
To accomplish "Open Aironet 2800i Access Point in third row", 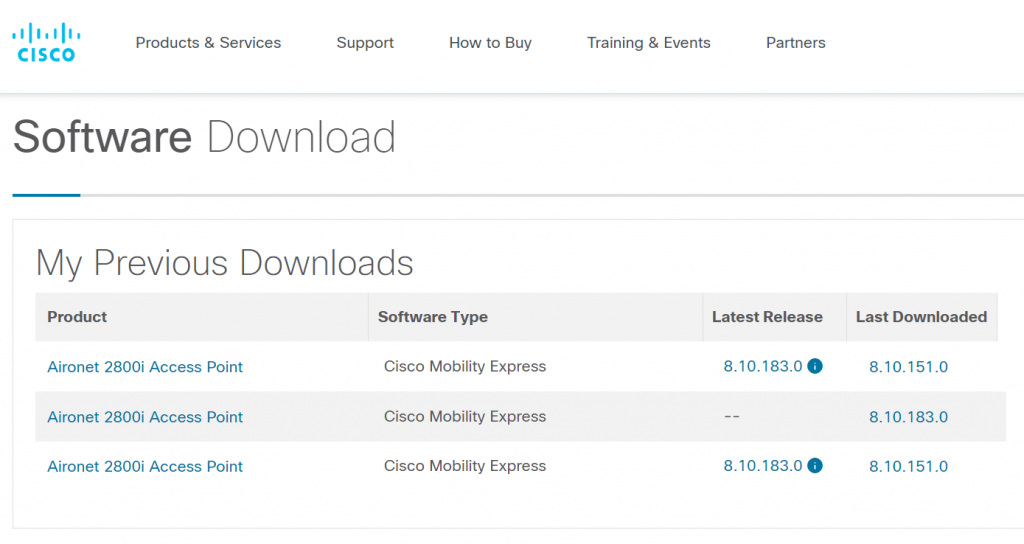I will click(145, 467).
